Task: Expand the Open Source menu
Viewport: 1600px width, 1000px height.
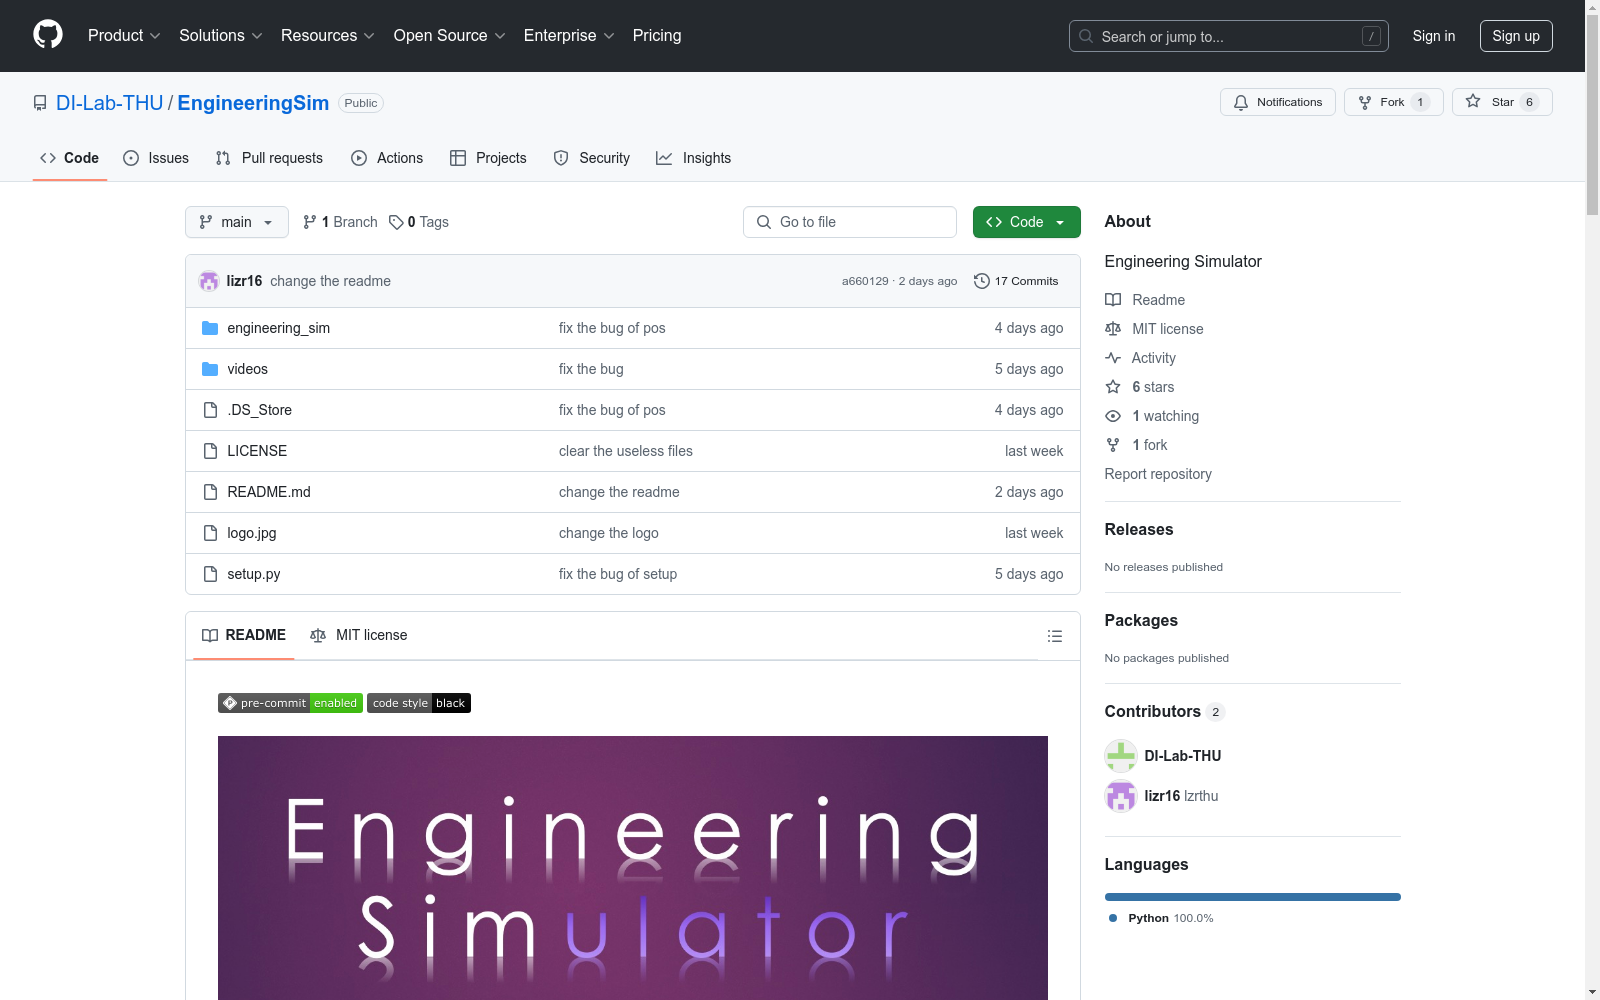Action: tap(449, 35)
